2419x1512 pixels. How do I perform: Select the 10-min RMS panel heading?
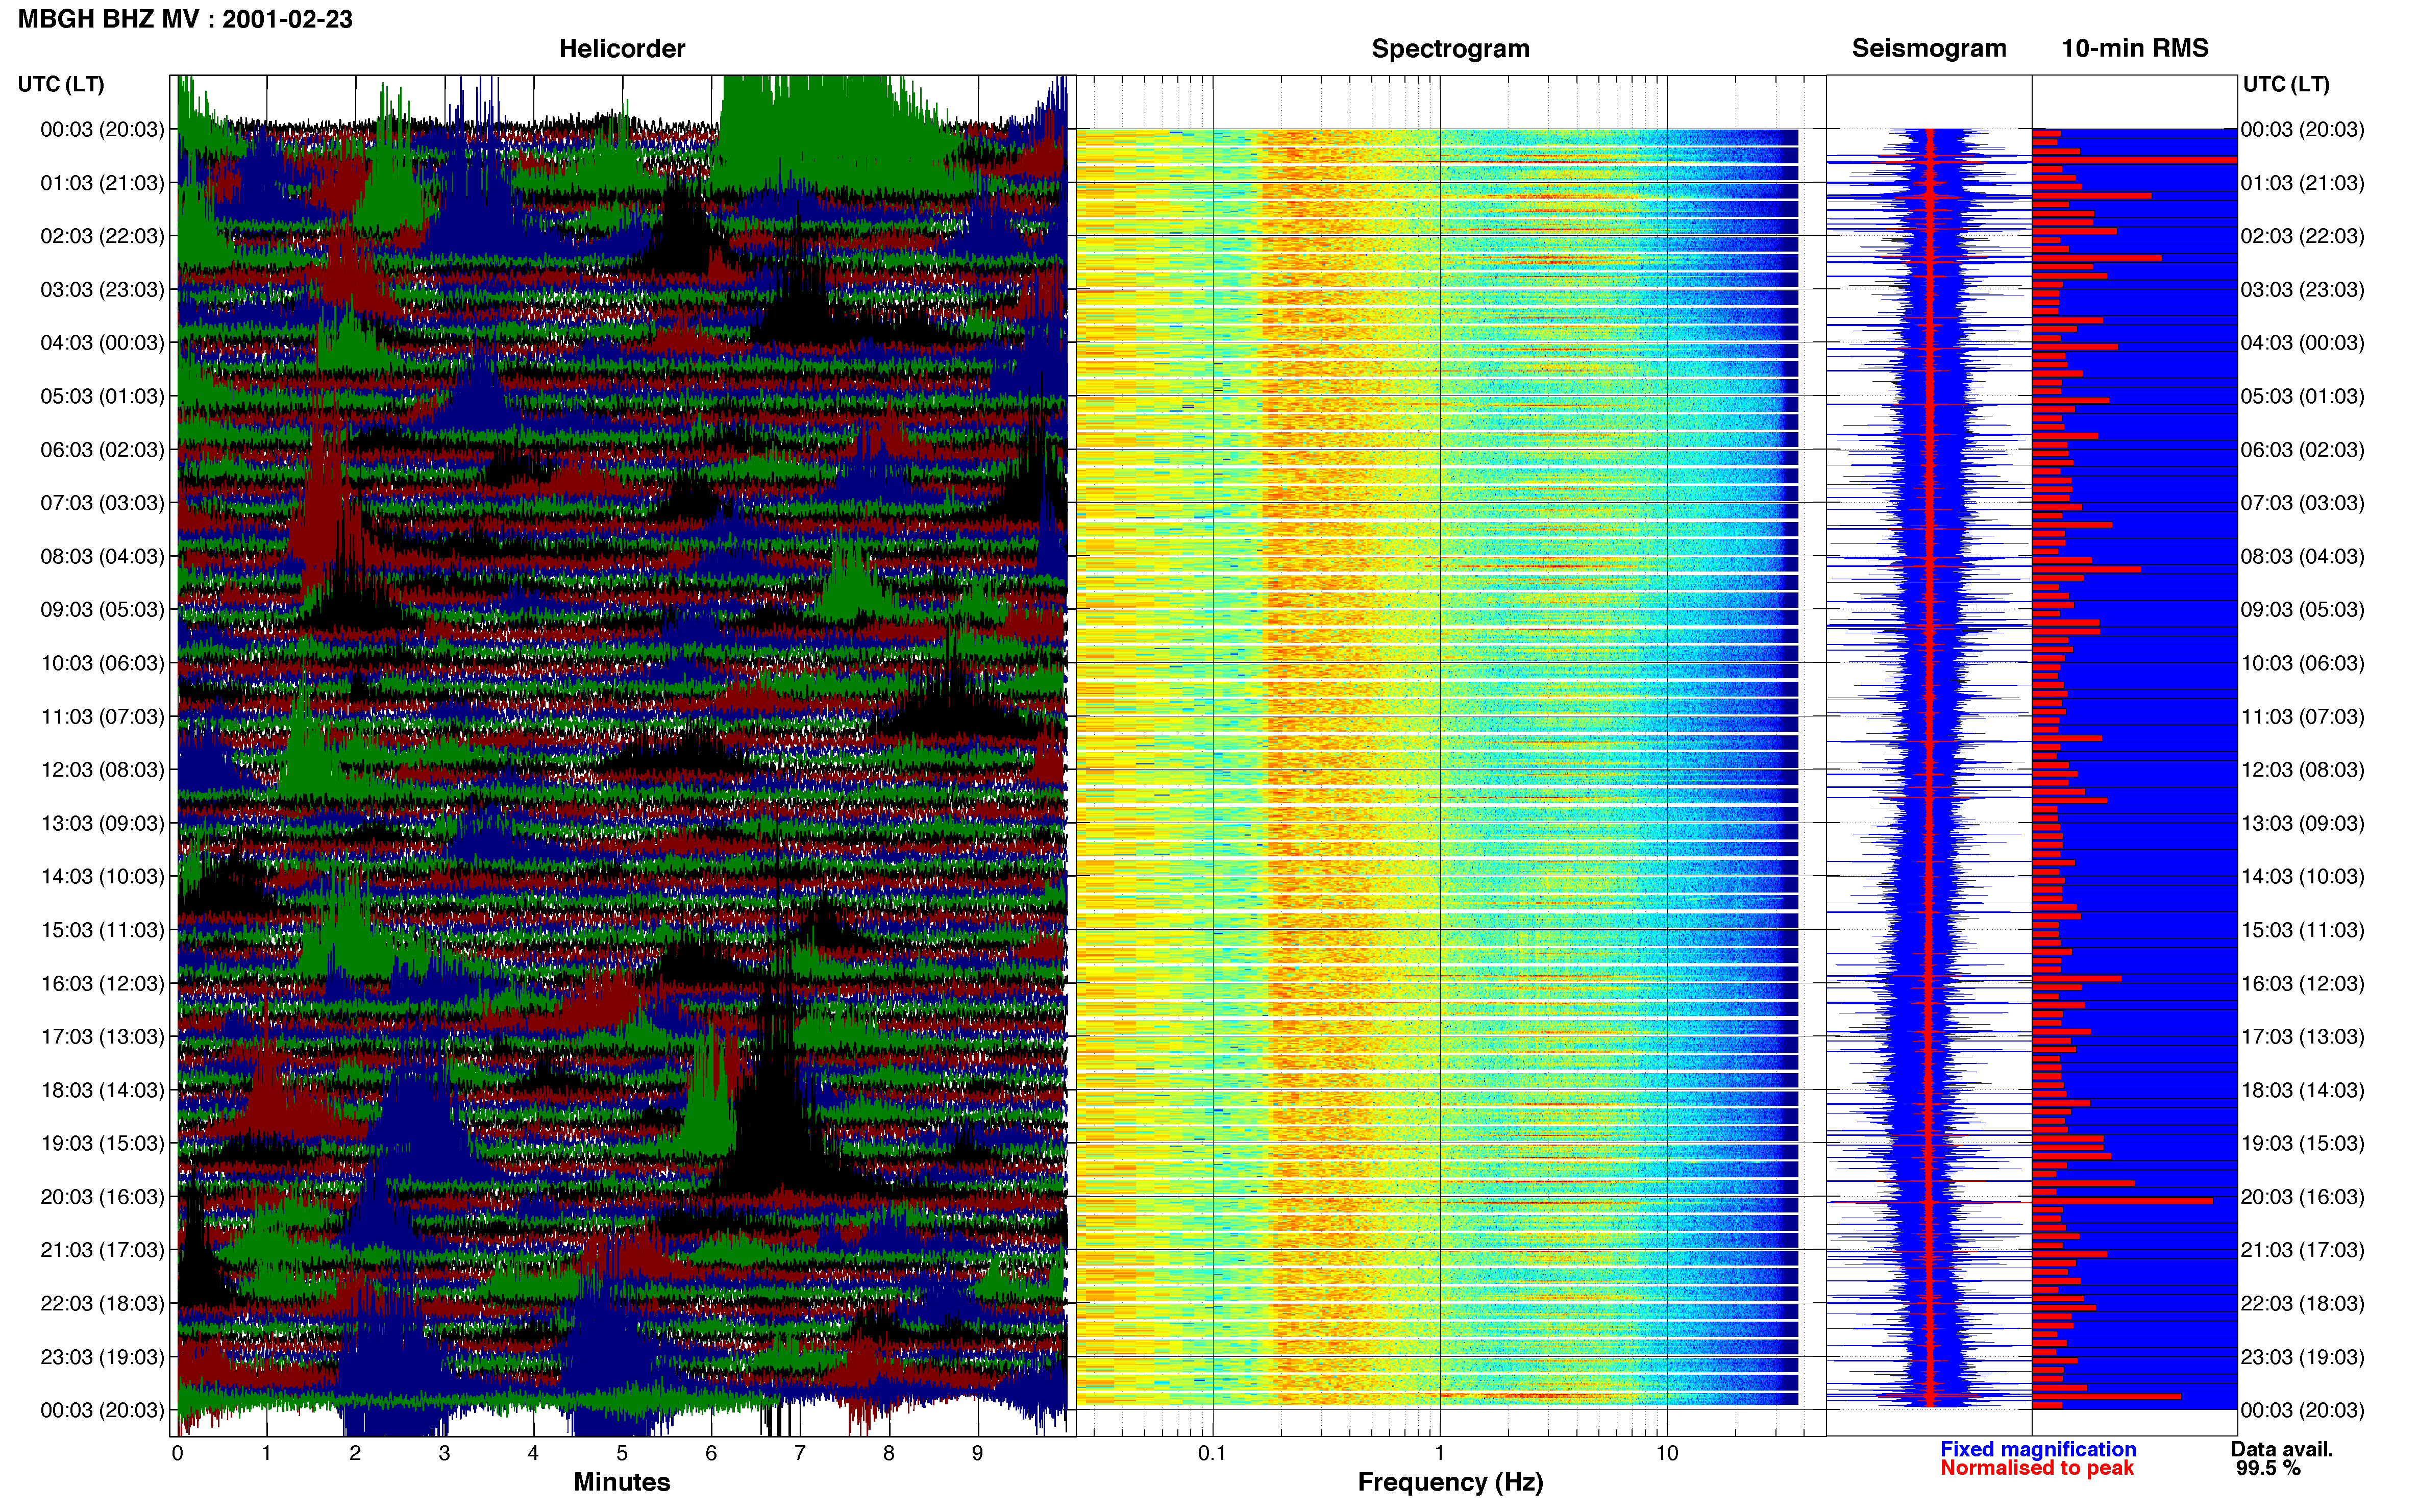point(2135,48)
